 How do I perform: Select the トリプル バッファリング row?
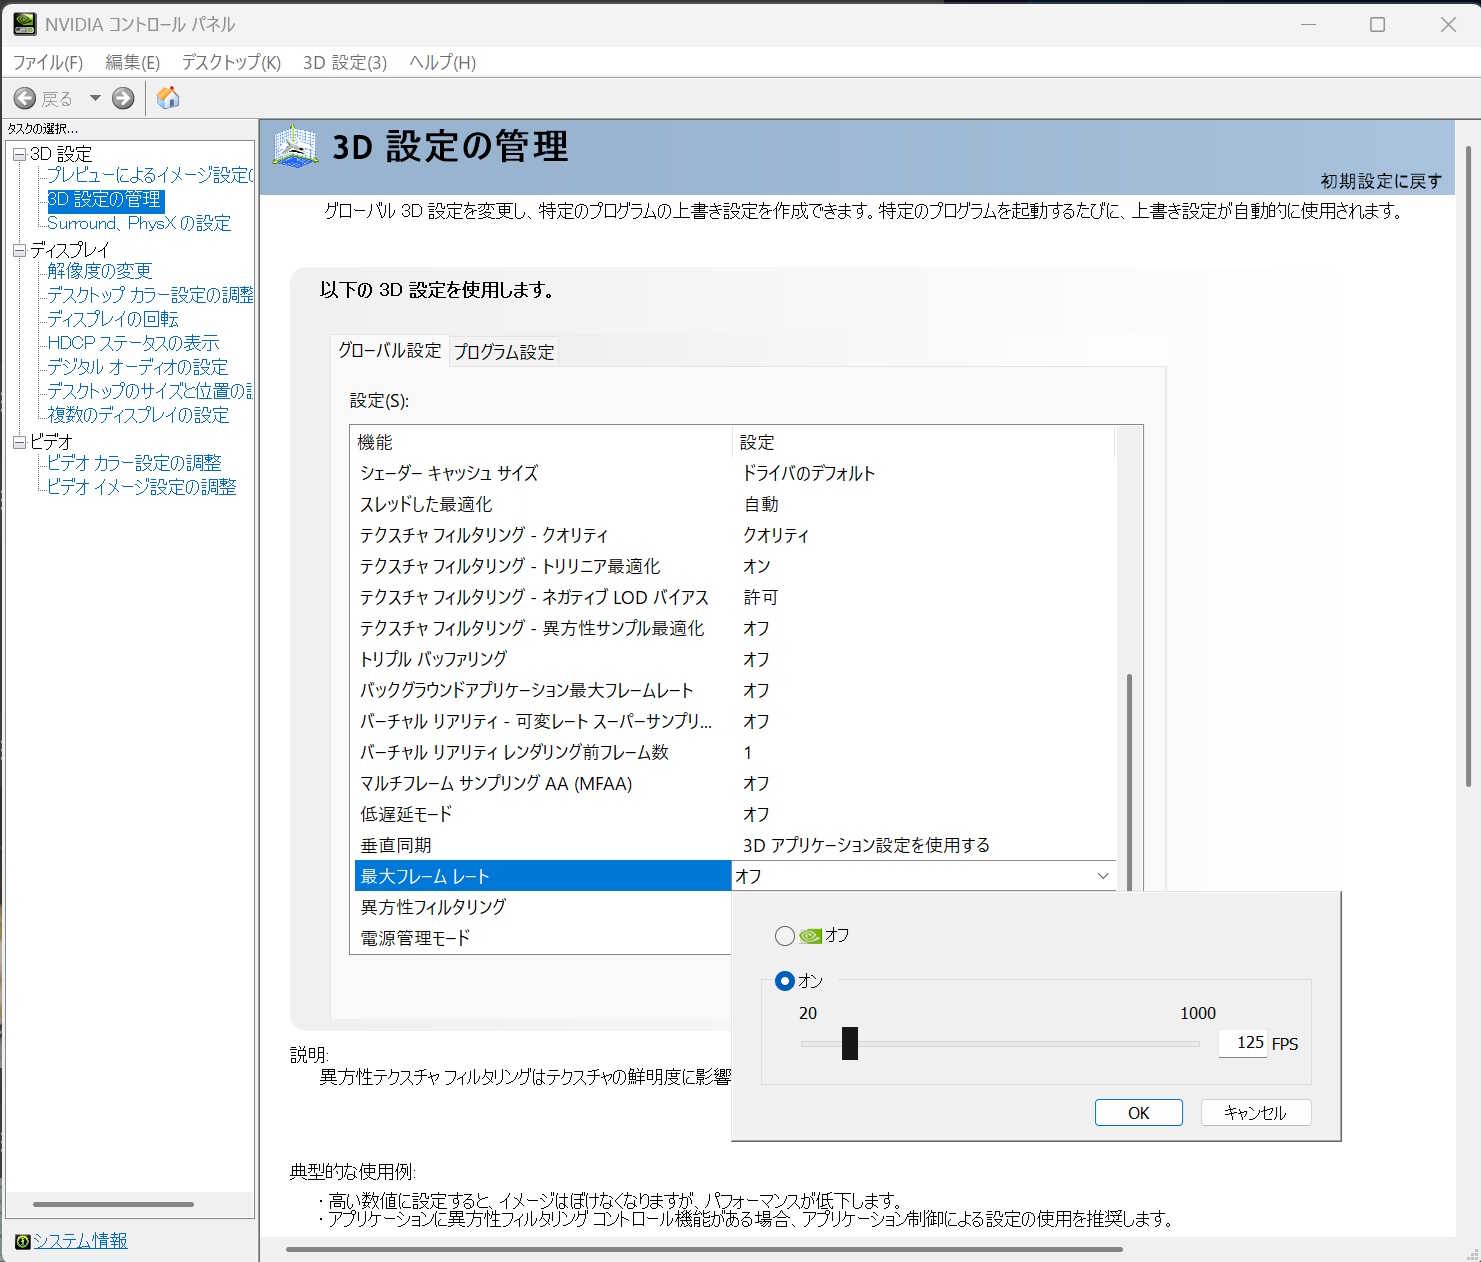click(735, 659)
